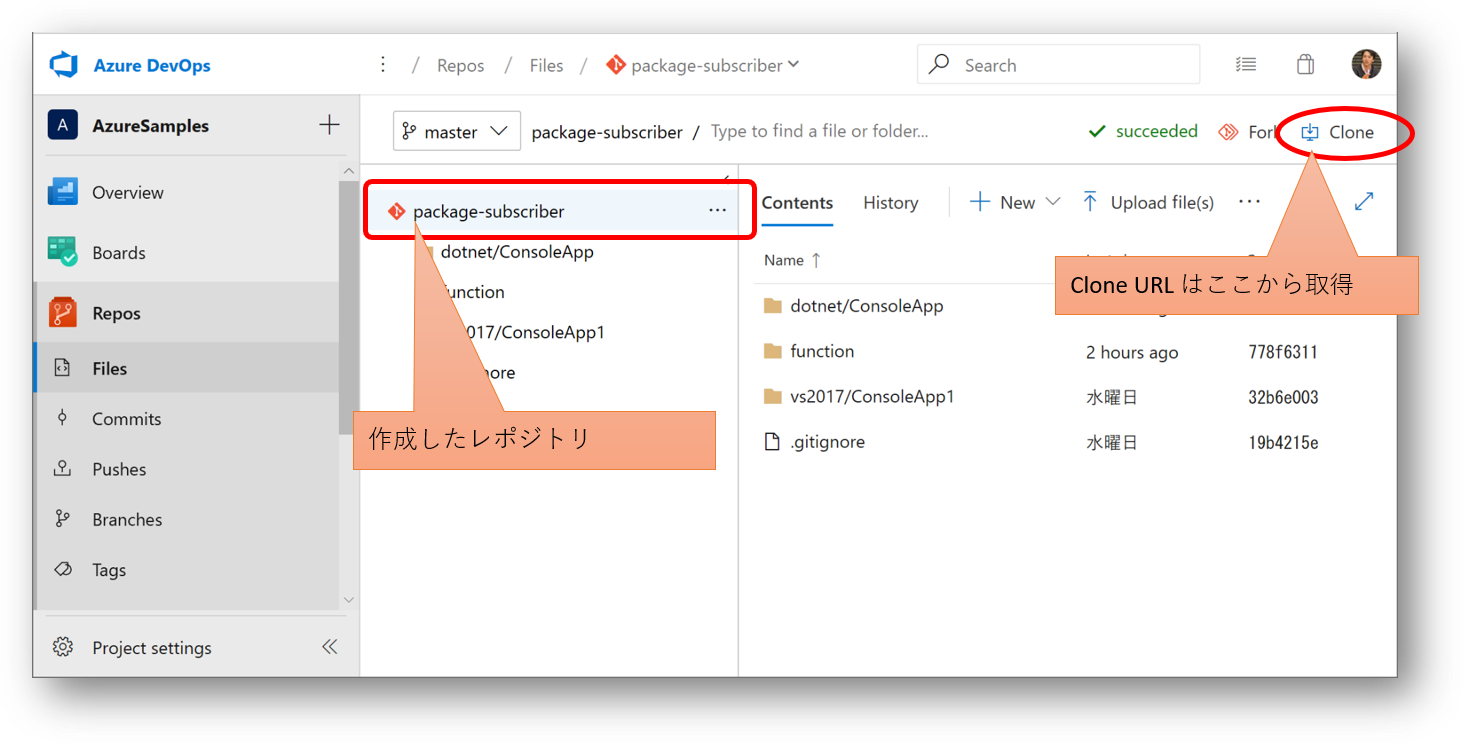Open Project settings

[152, 648]
